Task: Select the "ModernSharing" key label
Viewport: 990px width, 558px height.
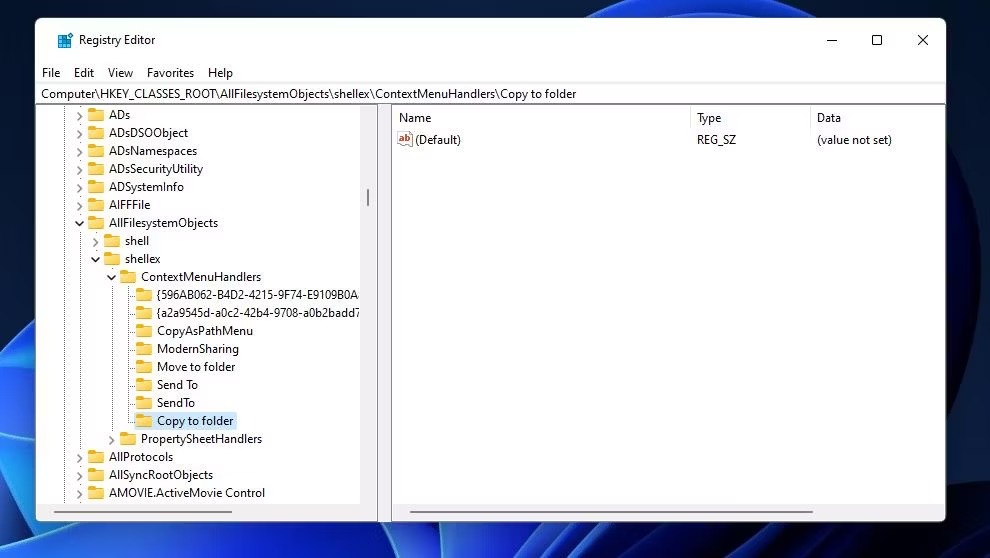Action: tap(198, 348)
